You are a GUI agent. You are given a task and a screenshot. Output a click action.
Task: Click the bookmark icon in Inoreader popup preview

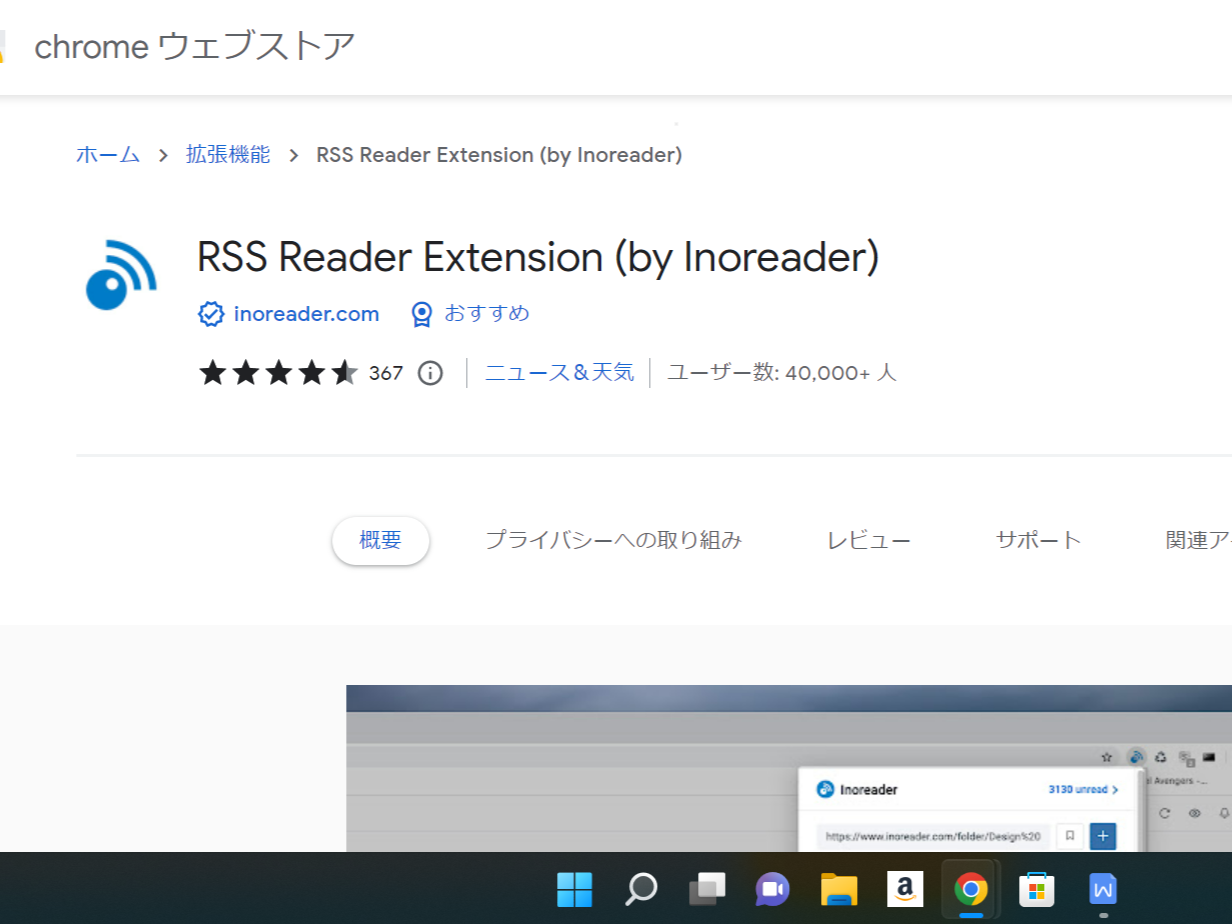pyautogui.click(x=1070, y=836)
